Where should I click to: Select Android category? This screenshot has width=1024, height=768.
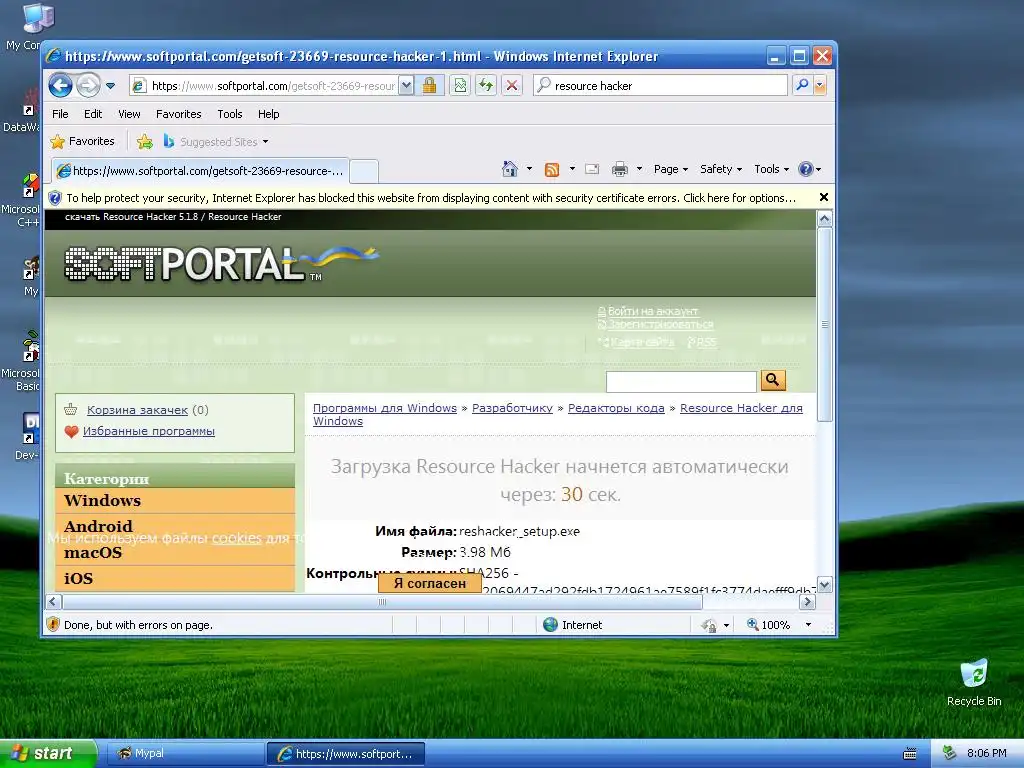pos(175,526)
